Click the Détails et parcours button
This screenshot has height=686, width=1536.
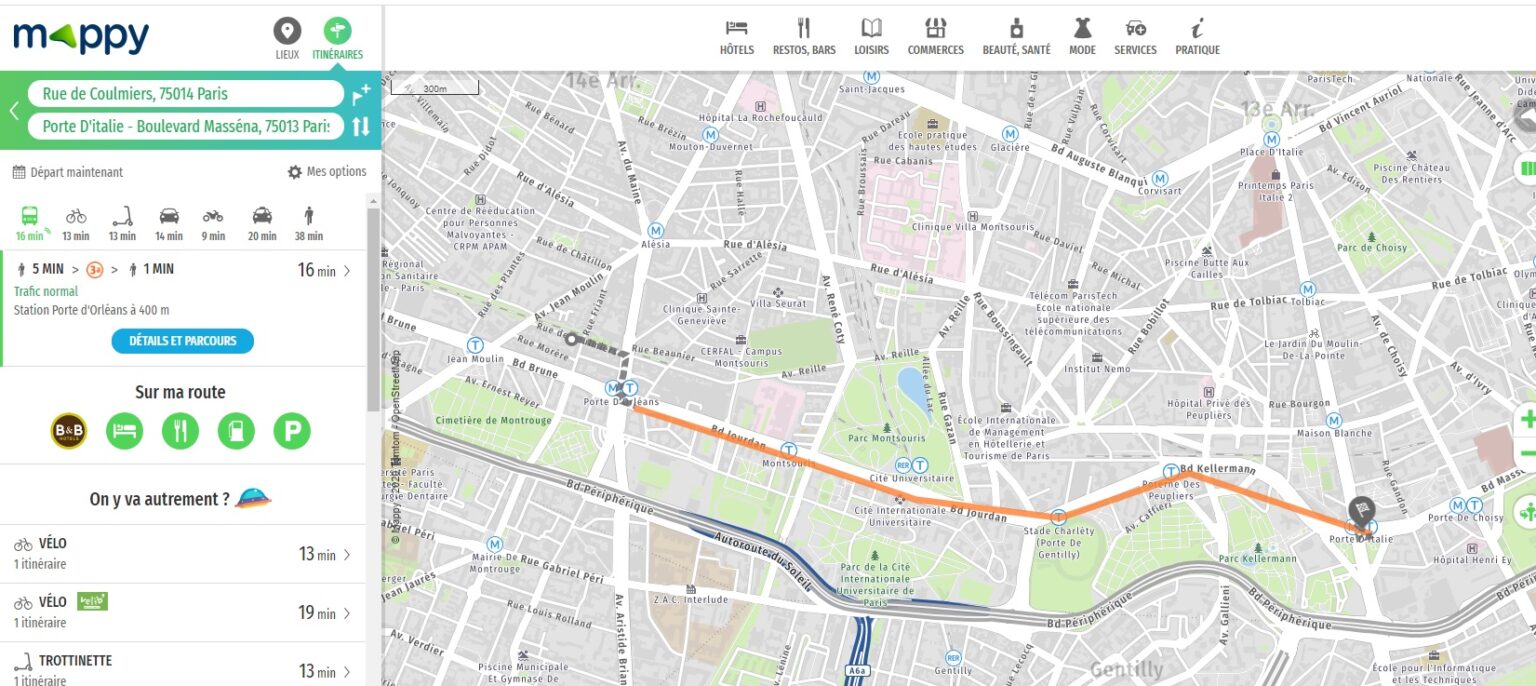point(183,341)
